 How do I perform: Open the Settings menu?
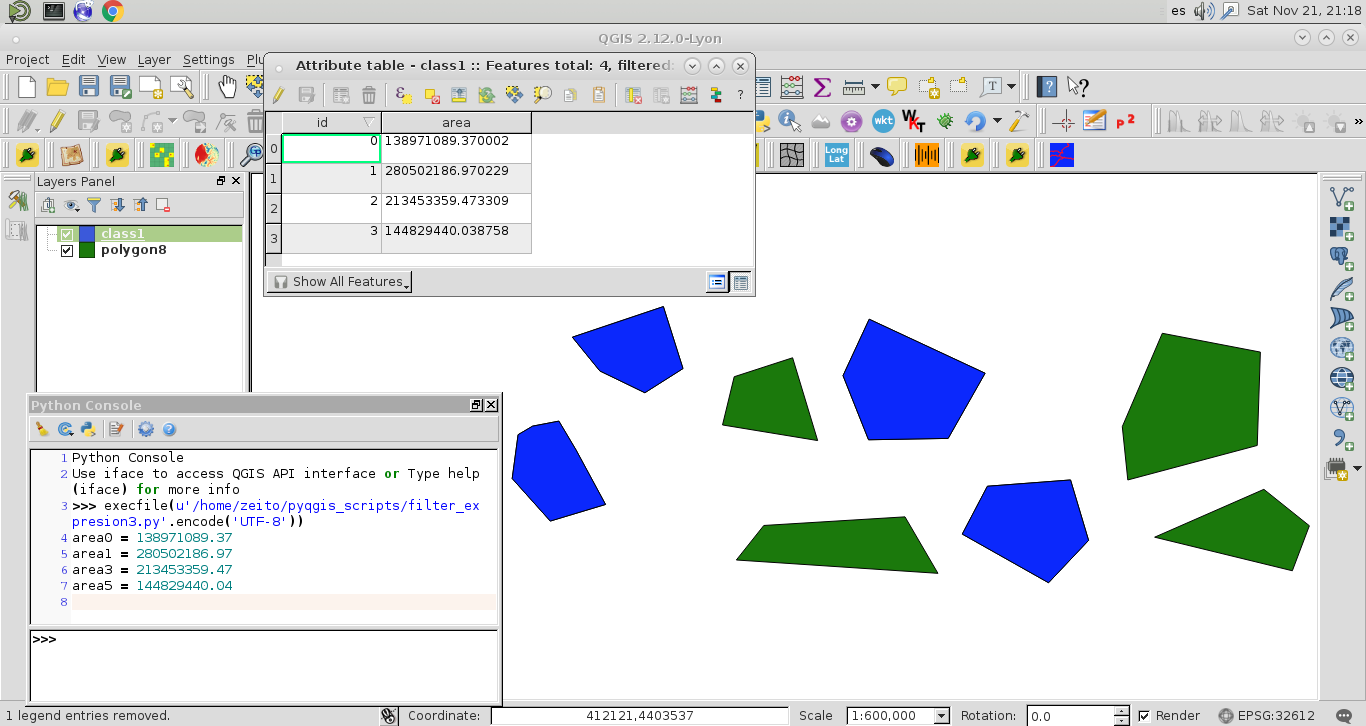coord(208,60)
